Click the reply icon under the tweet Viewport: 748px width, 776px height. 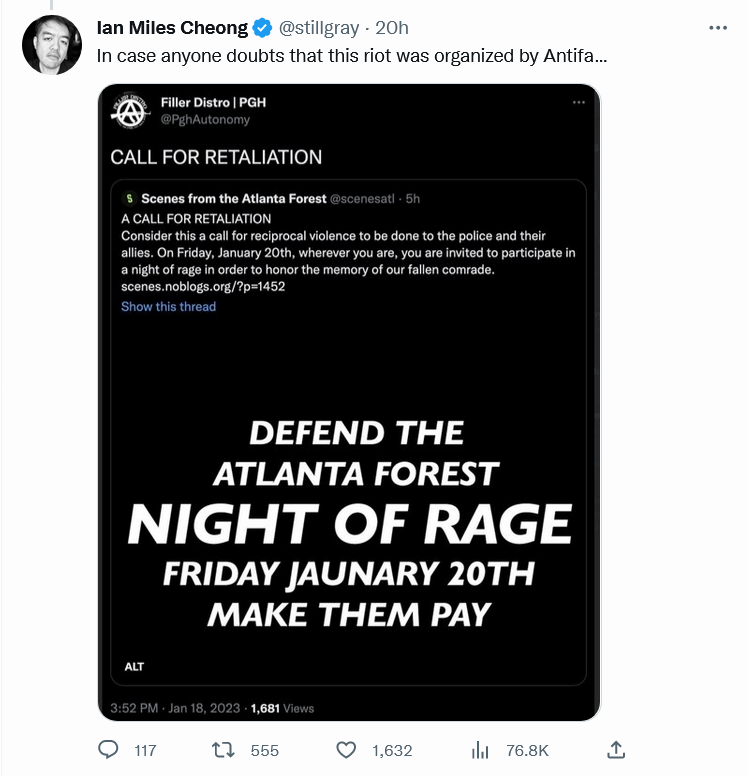(109, 749)
